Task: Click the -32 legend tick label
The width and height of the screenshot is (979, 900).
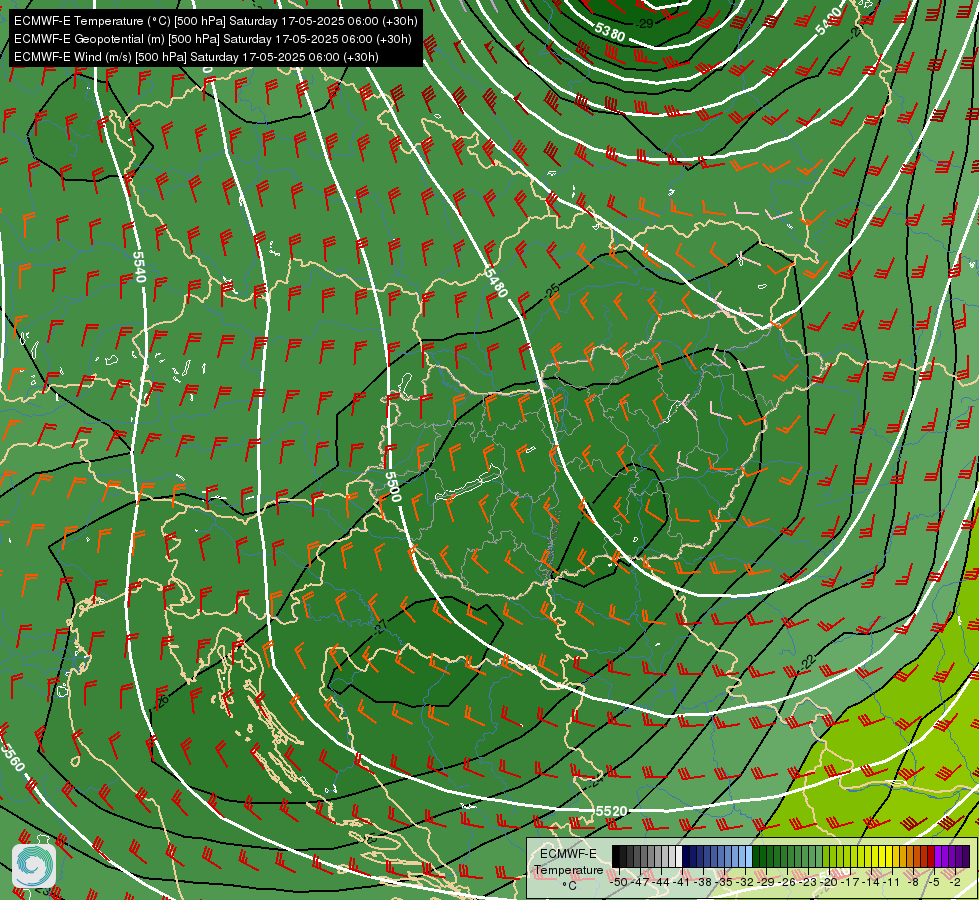Action: point(745,882)
